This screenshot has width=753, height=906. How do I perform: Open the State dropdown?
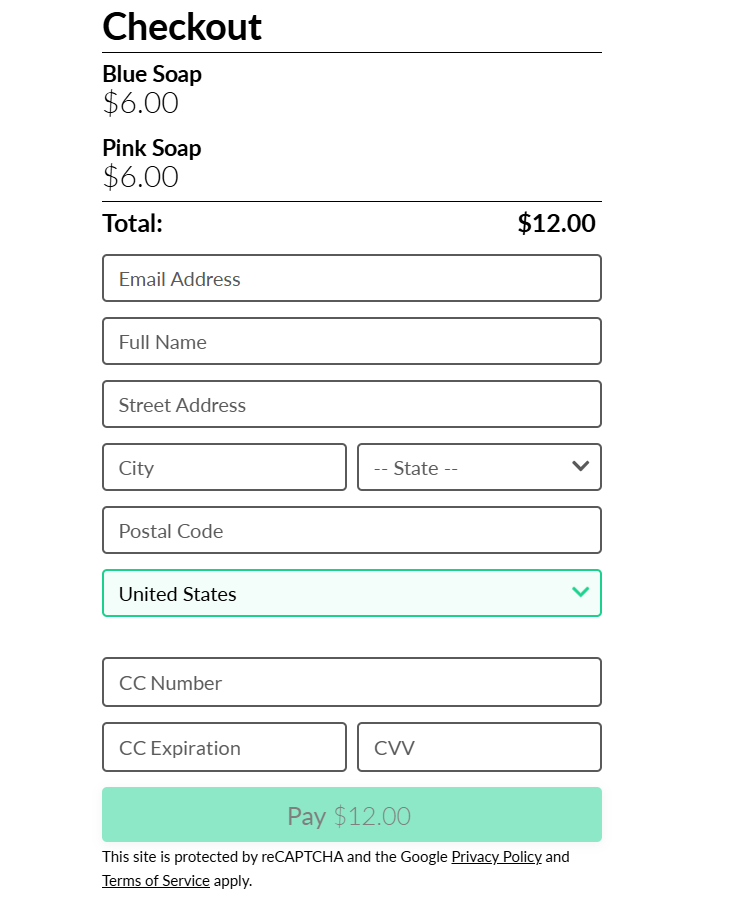pos(479,467)
